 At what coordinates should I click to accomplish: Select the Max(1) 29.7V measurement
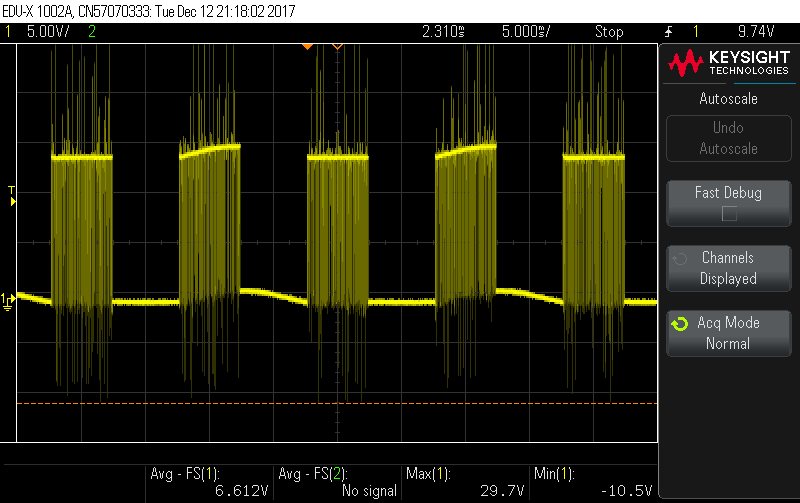pos(465,482)
